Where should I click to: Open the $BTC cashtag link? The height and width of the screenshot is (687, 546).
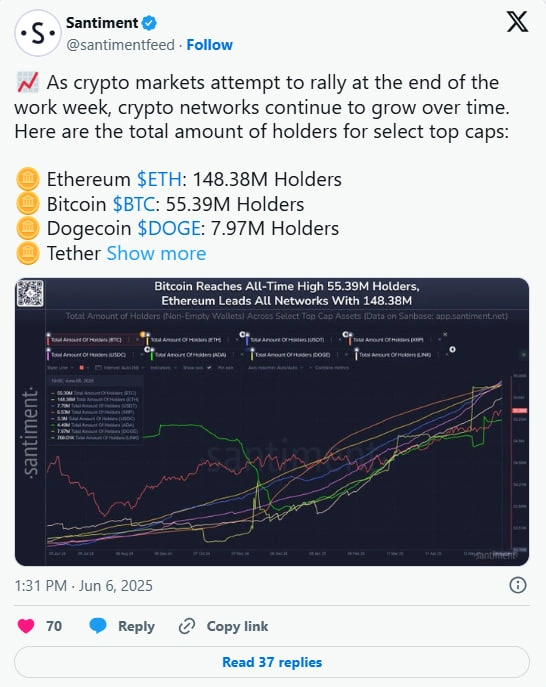point(134,204)
